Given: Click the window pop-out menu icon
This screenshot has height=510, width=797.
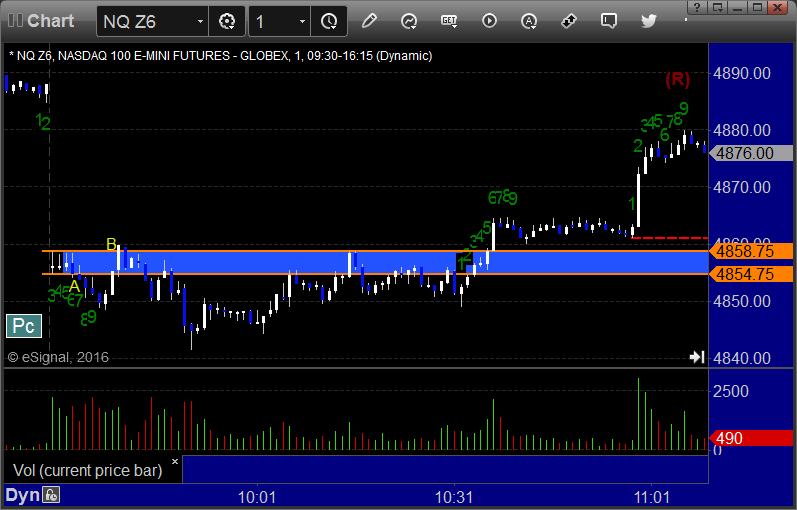Looking at the screenshot, I should coord(717,7).
